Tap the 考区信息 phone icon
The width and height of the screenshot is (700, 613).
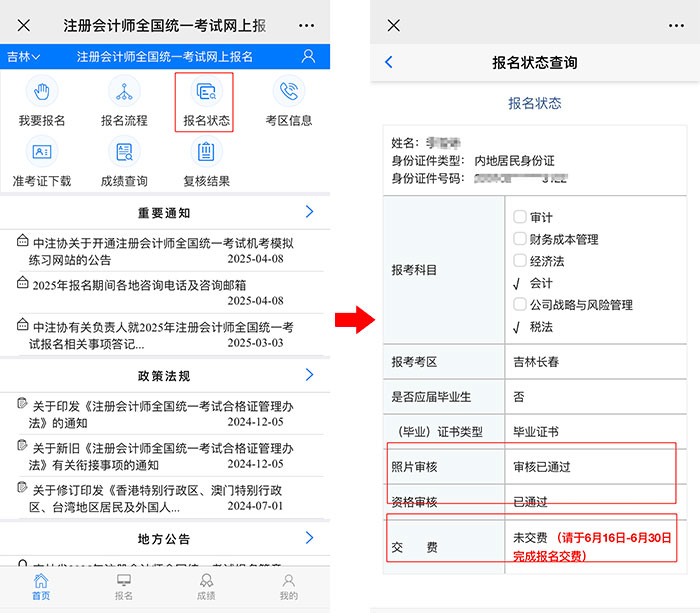pos(289,93)
